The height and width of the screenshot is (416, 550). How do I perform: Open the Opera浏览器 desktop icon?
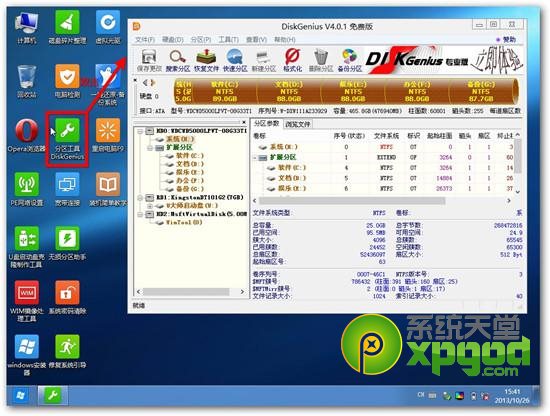pos(27,135)
